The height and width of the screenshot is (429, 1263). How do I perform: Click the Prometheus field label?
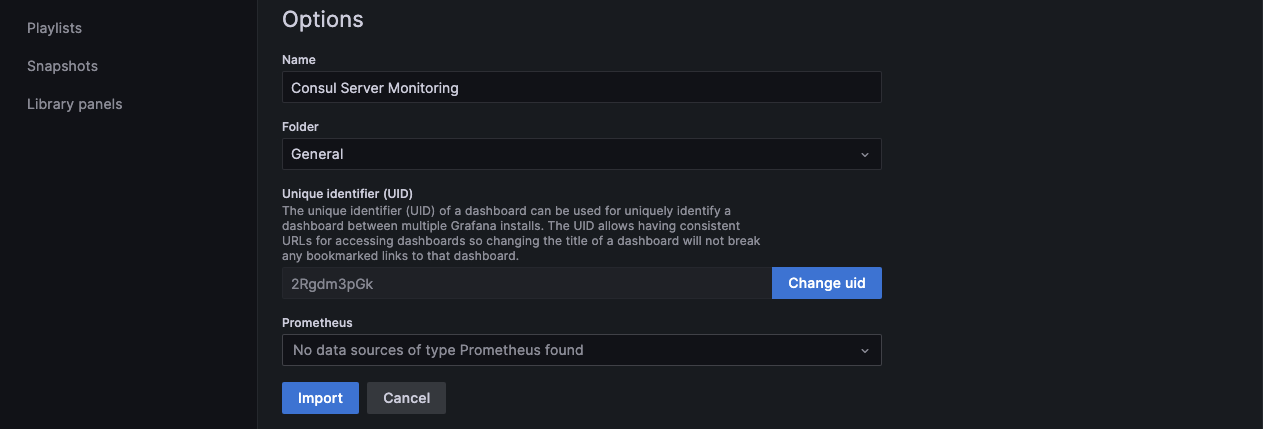[317, 323]
